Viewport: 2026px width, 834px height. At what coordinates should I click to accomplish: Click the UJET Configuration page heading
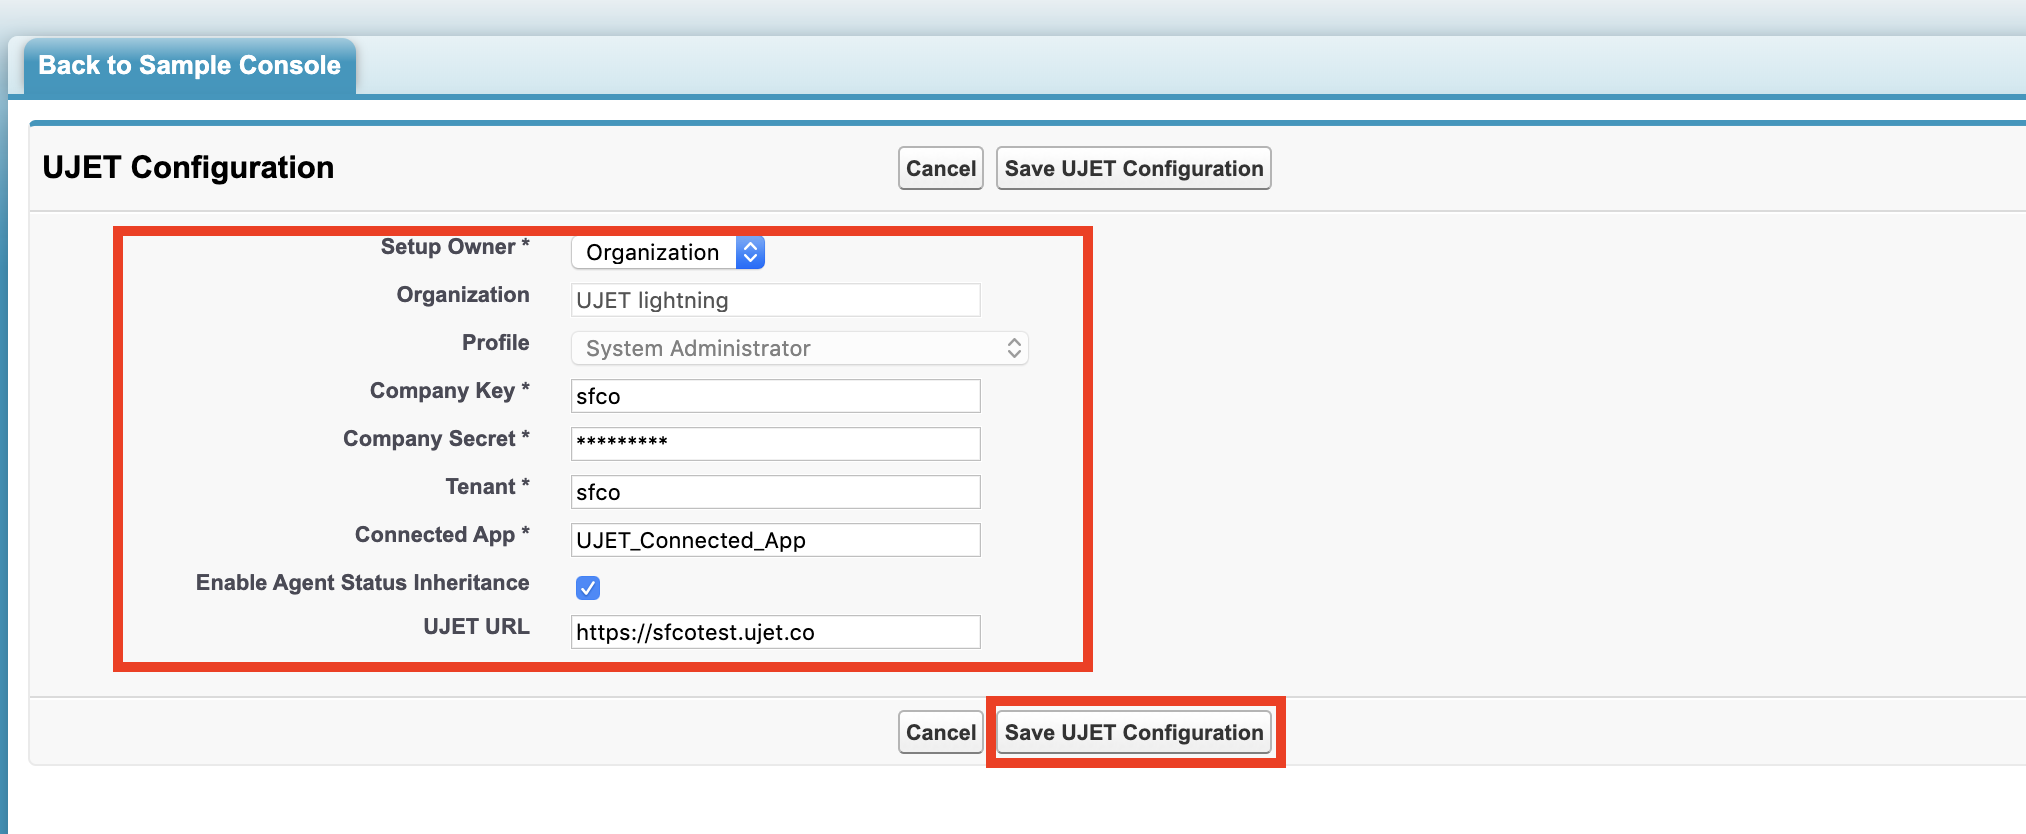188,168
